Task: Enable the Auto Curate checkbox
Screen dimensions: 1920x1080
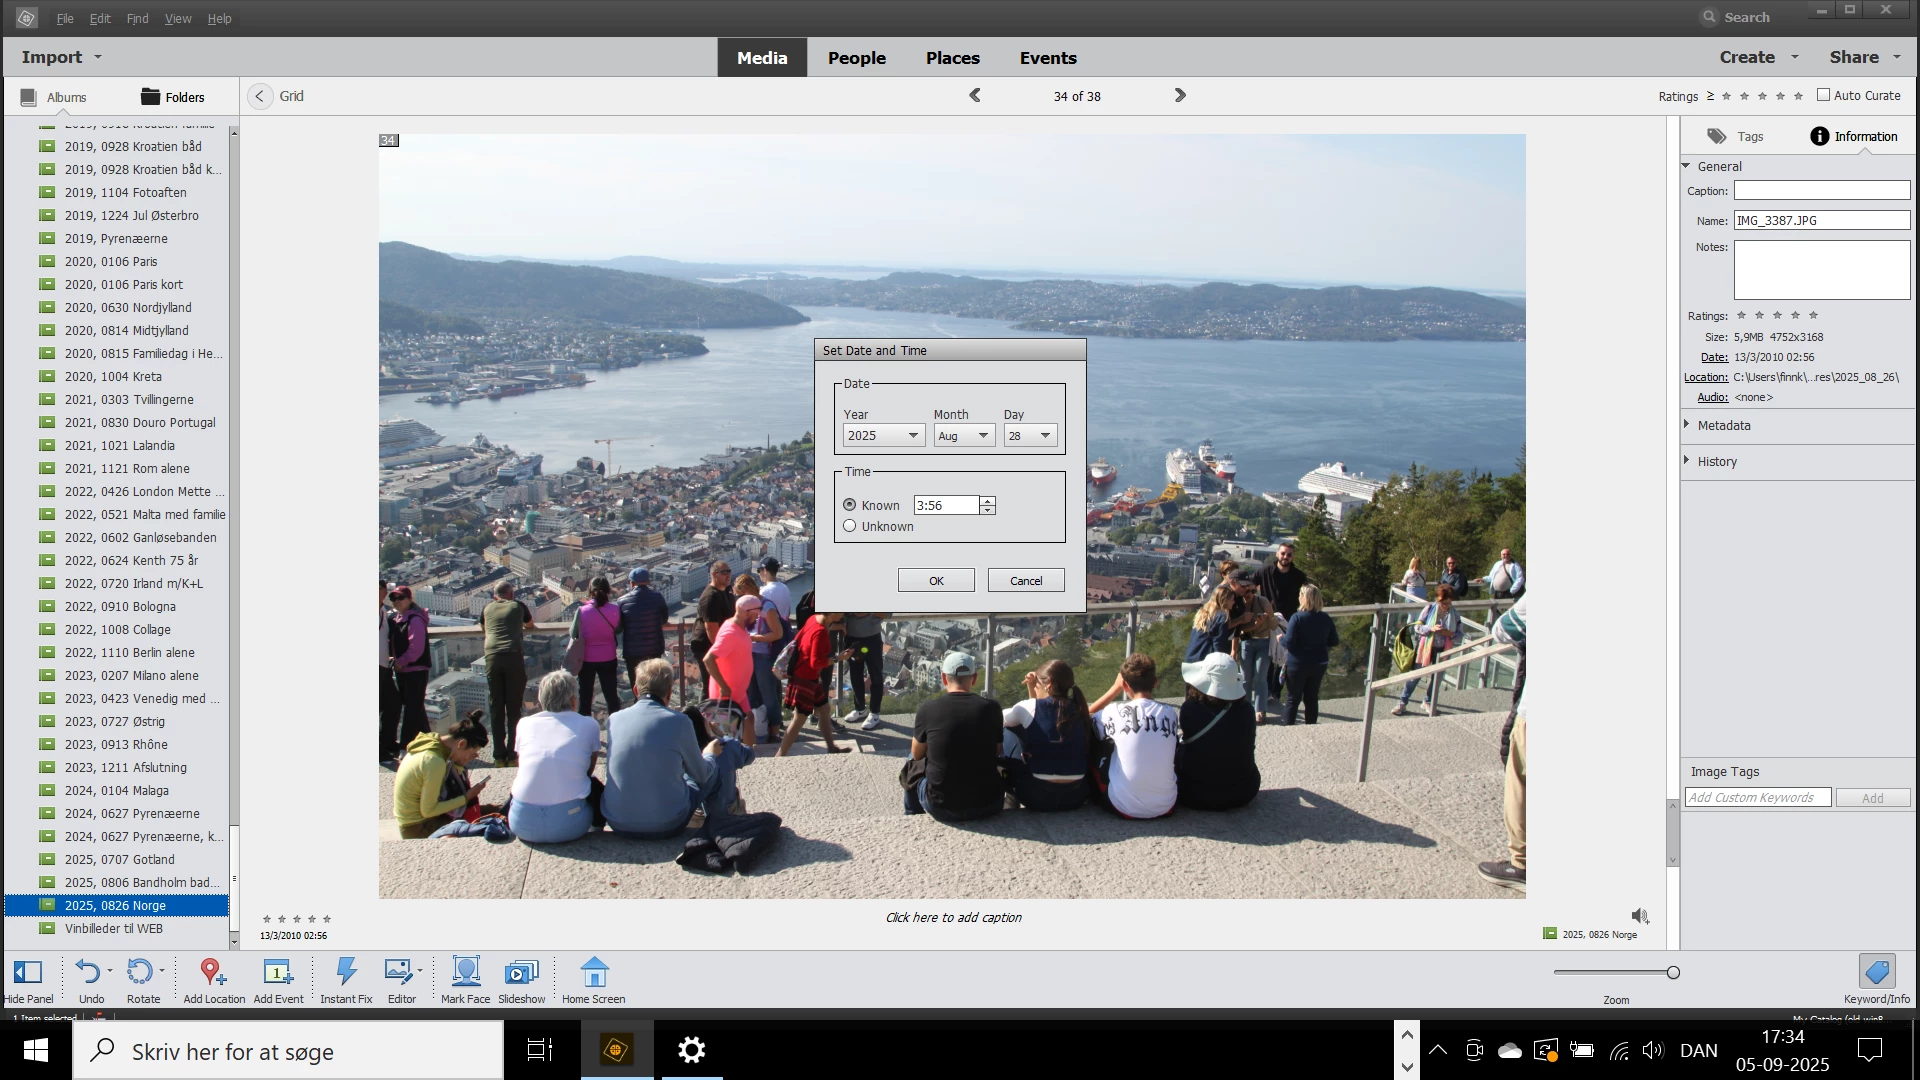Action: (1823, 95)
